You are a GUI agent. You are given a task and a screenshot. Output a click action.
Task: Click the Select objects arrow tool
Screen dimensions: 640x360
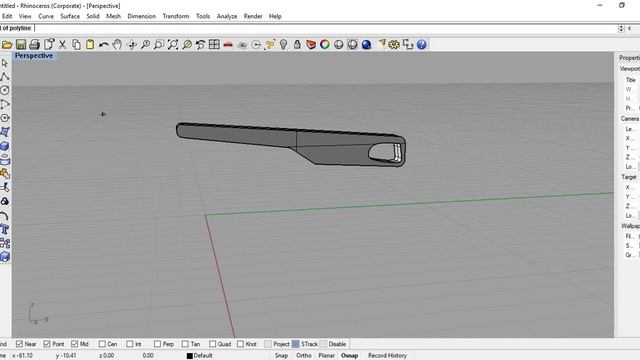[x=5, y=63]
